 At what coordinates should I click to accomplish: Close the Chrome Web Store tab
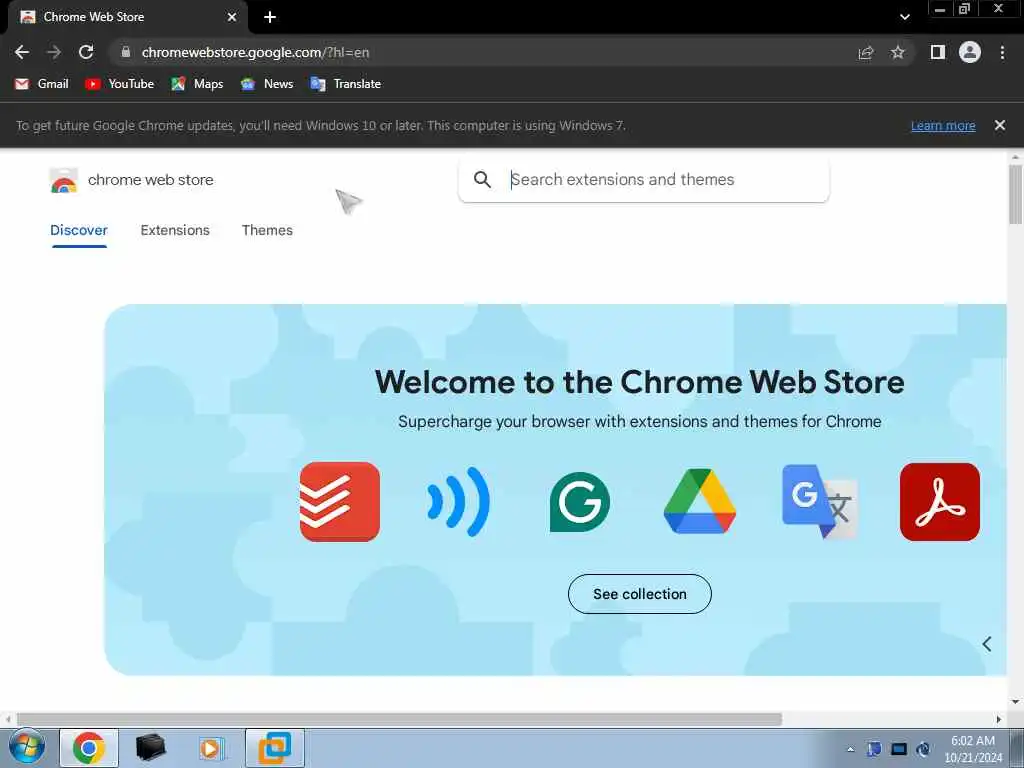pyautogui.click(x=232, y=17)
